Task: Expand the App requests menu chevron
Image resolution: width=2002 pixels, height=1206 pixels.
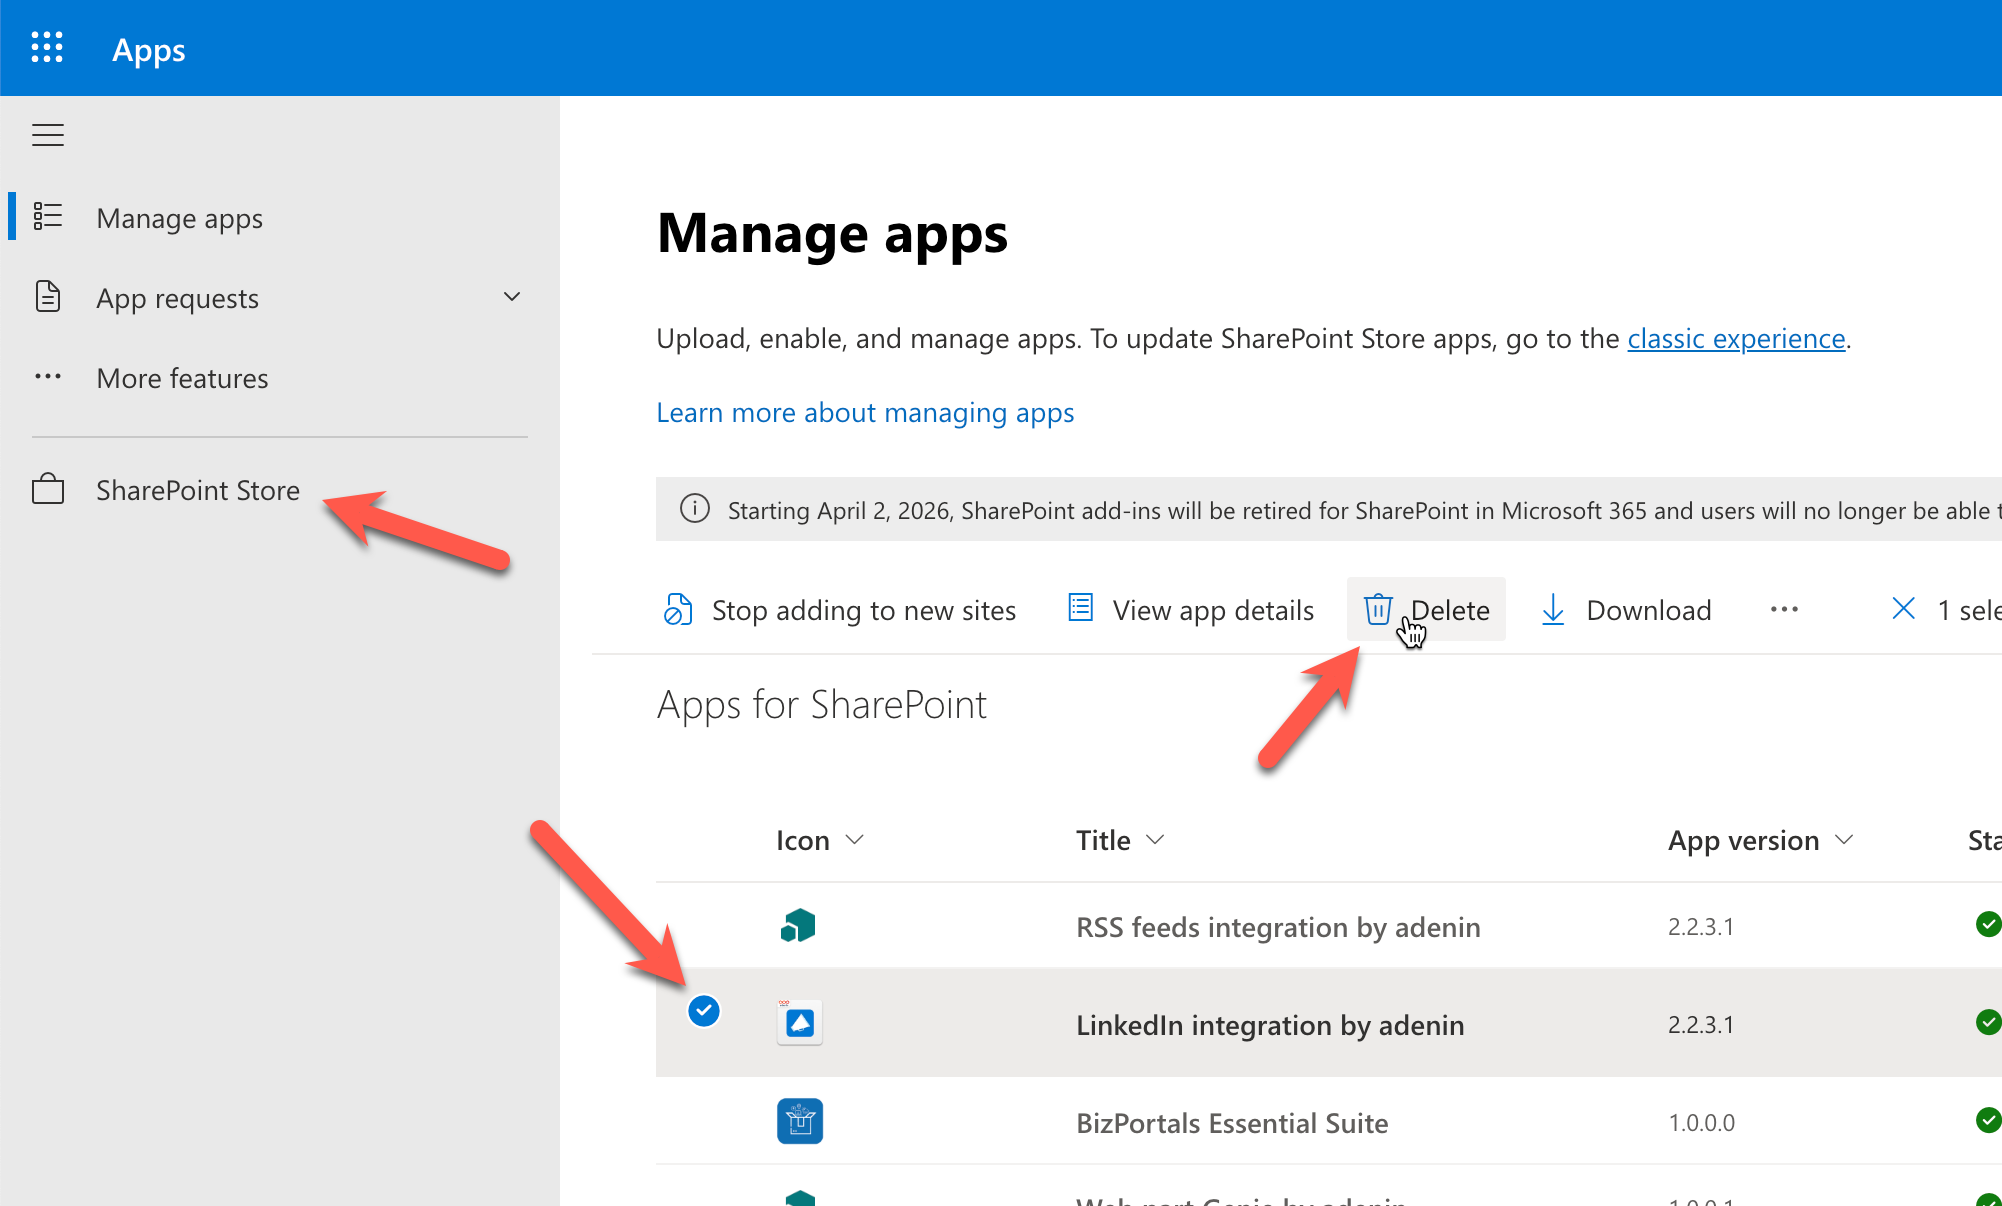Action: 512,297
